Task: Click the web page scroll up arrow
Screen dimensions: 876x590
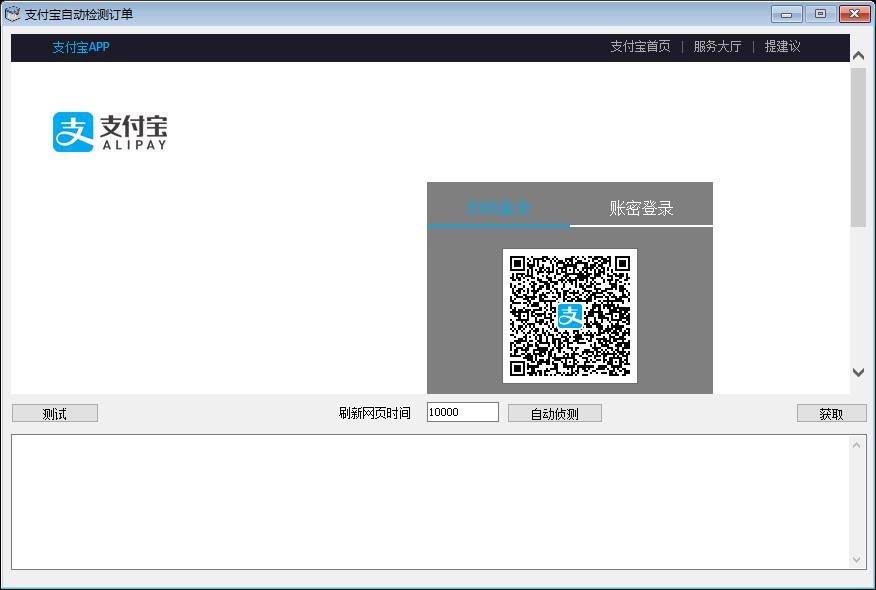Action: click(859, 55)
